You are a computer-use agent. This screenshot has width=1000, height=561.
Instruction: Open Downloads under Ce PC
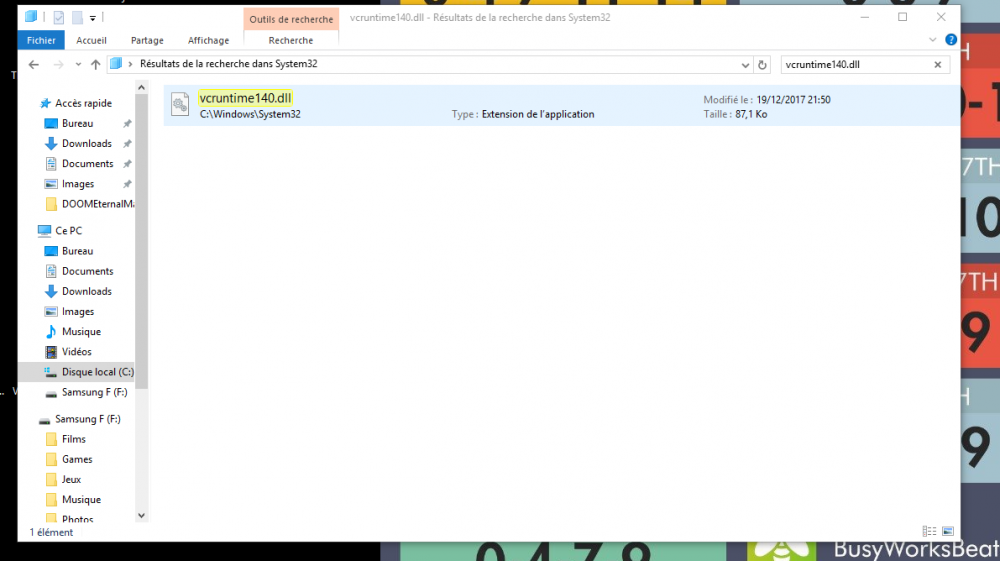click(87, 291)
